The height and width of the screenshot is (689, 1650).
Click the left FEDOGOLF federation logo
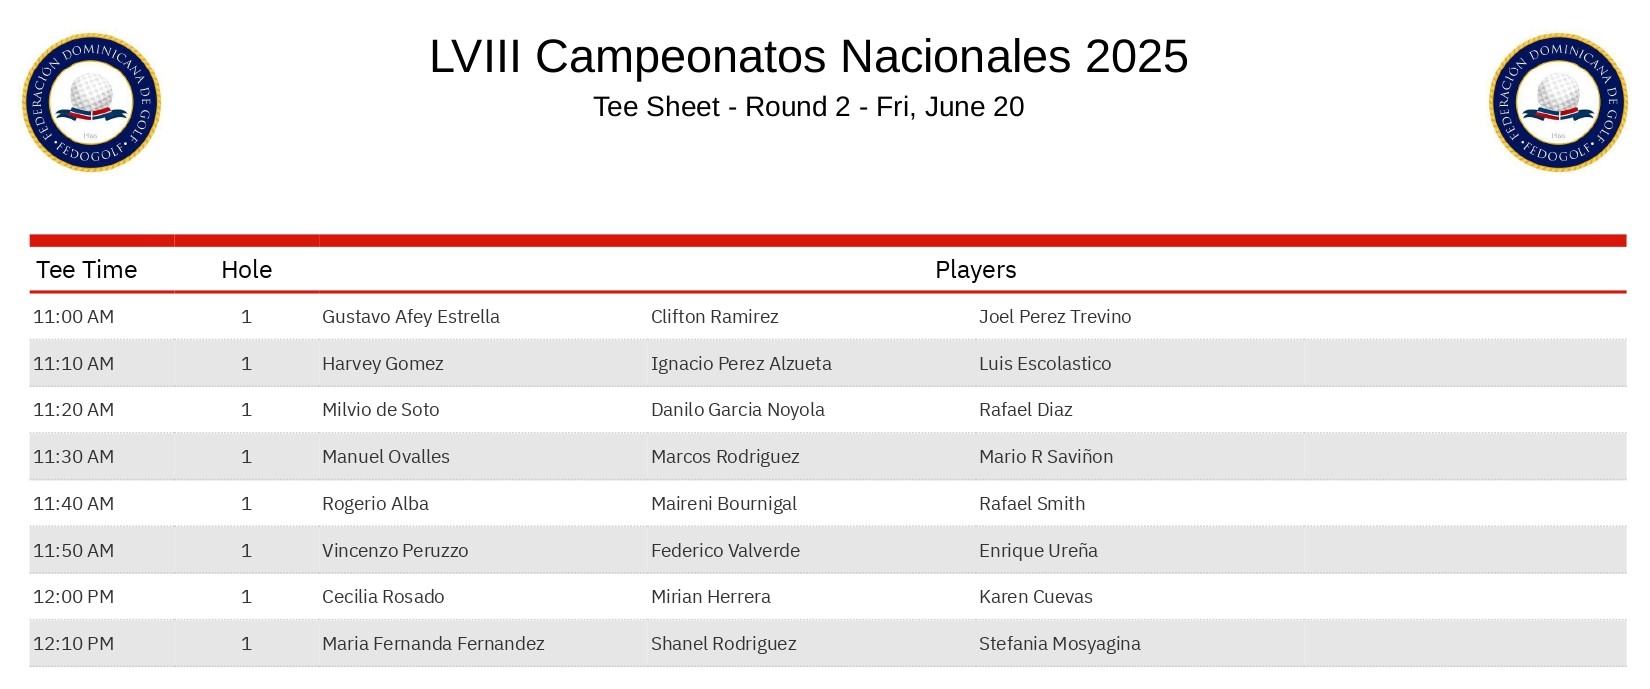point(91,102)
